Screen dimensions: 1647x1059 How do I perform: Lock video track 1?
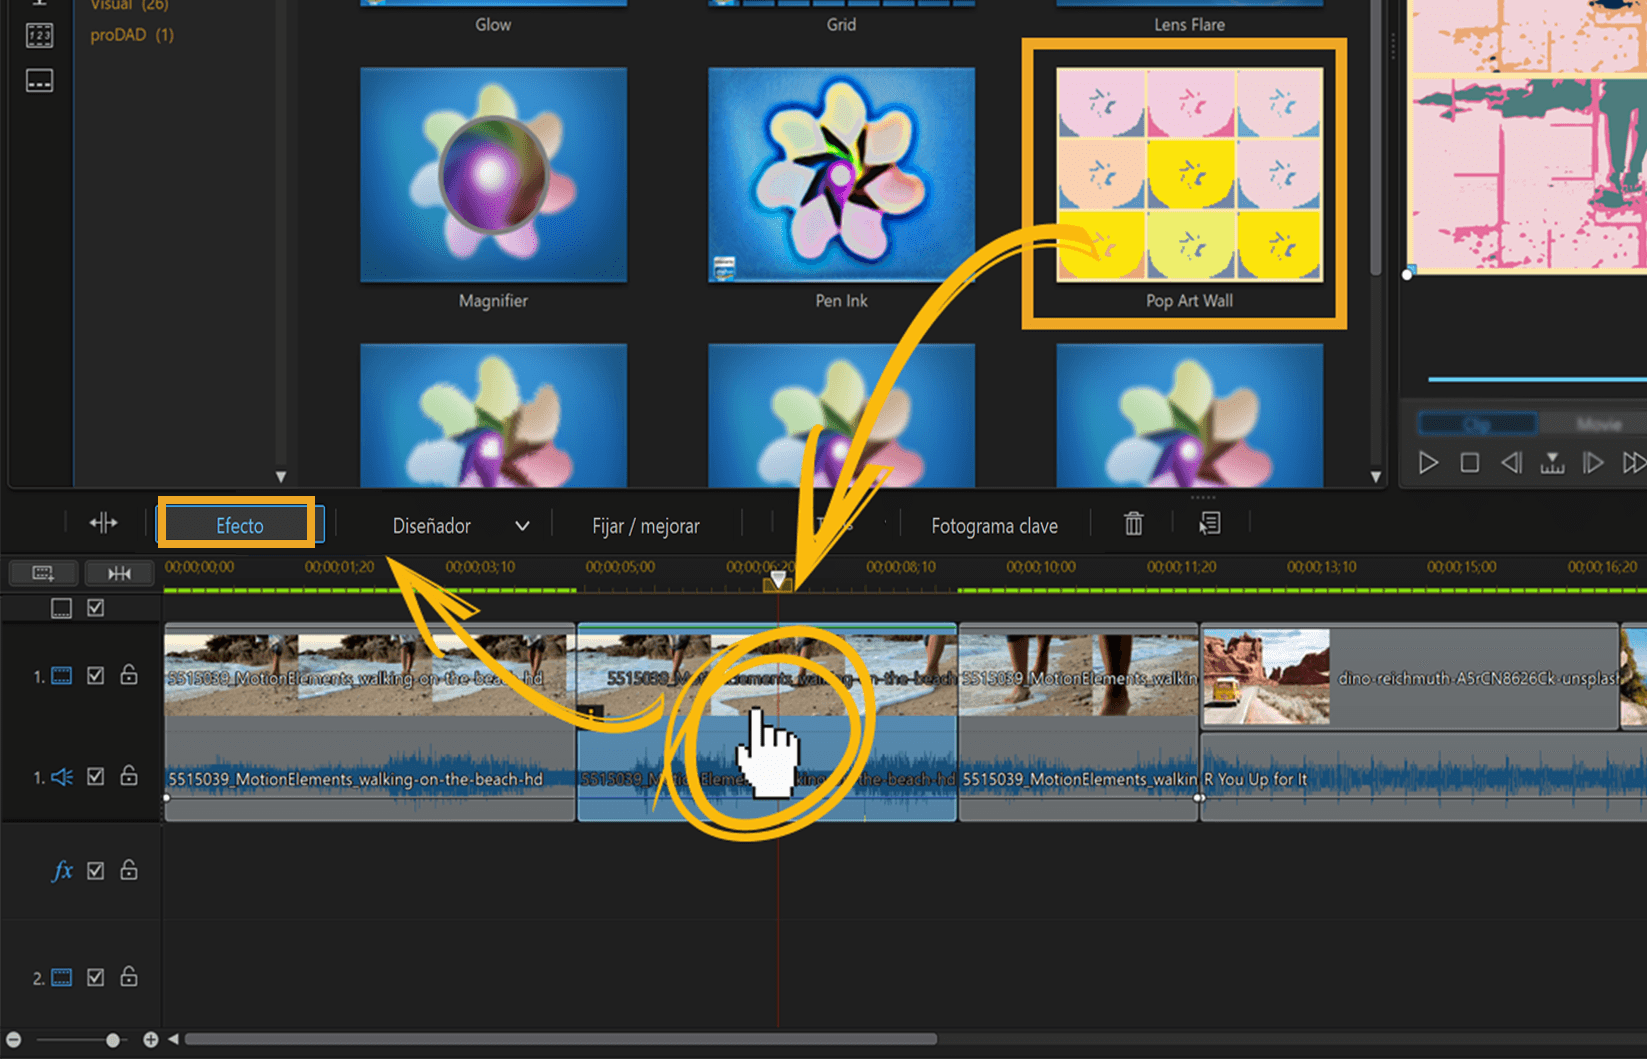click(129, 675)
